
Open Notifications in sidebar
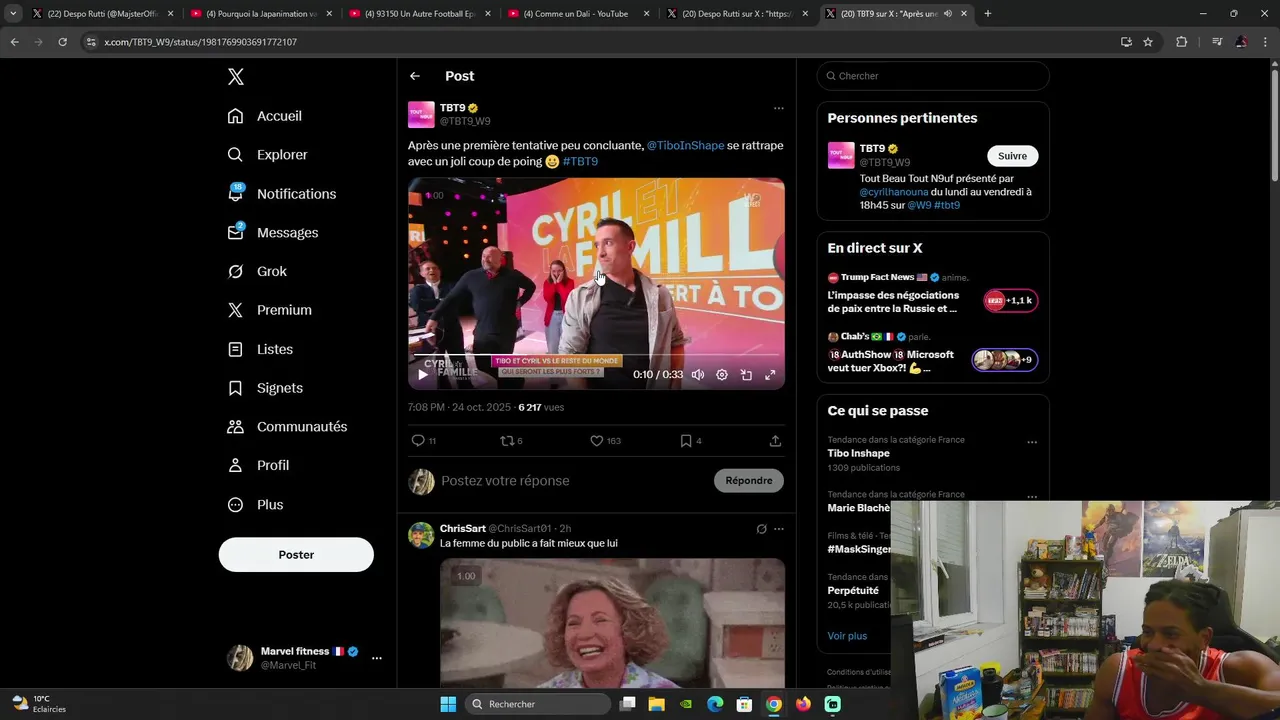(281, 194)
